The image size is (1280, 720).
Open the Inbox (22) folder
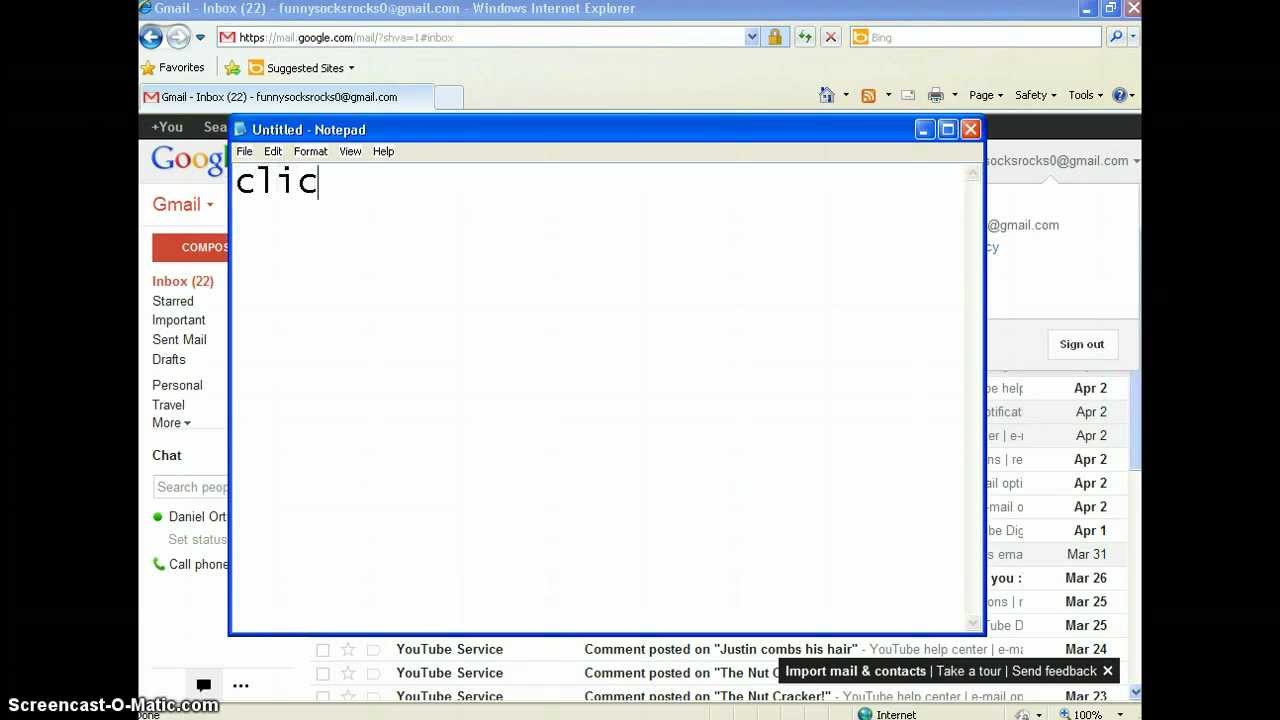183,281
